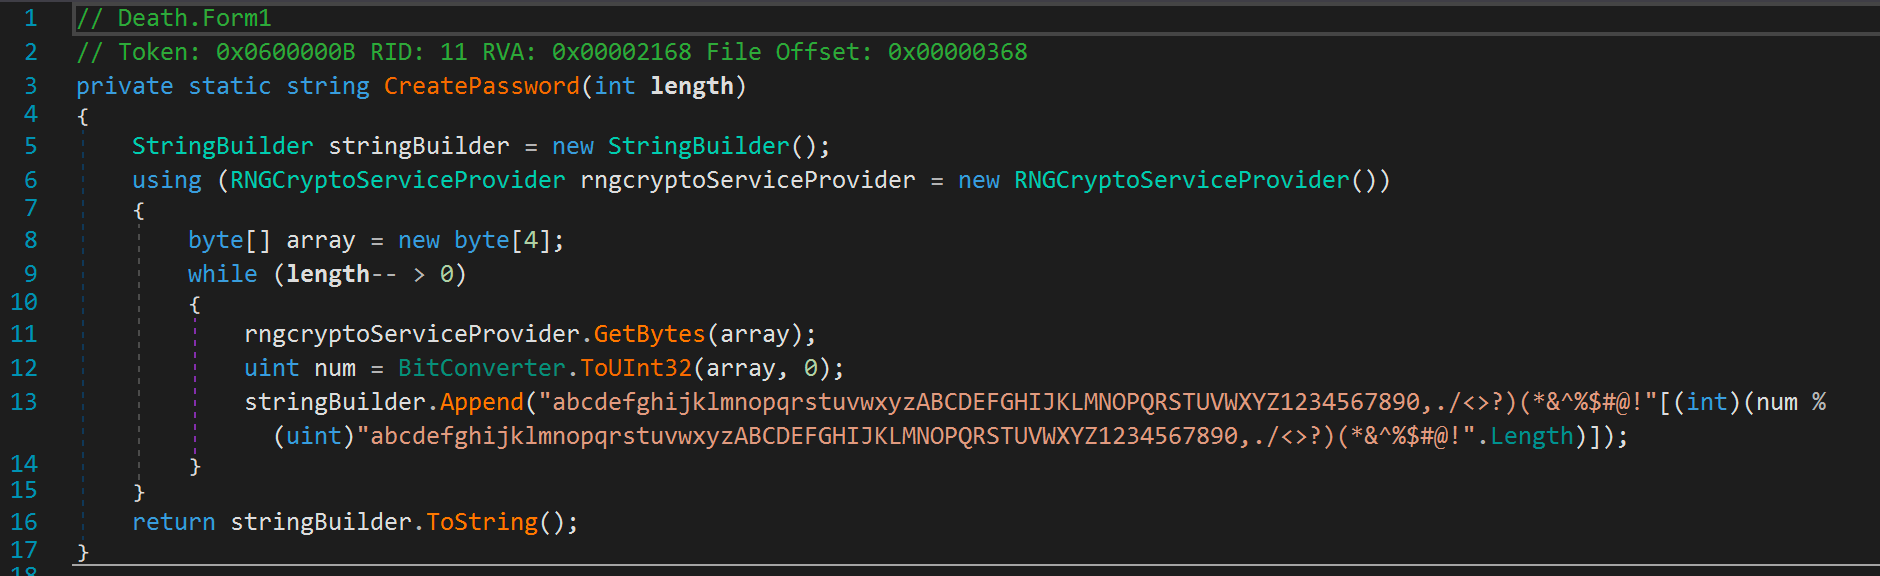Click the return keyword
This screenshot has height=576, width=1880.
point(173,522)
